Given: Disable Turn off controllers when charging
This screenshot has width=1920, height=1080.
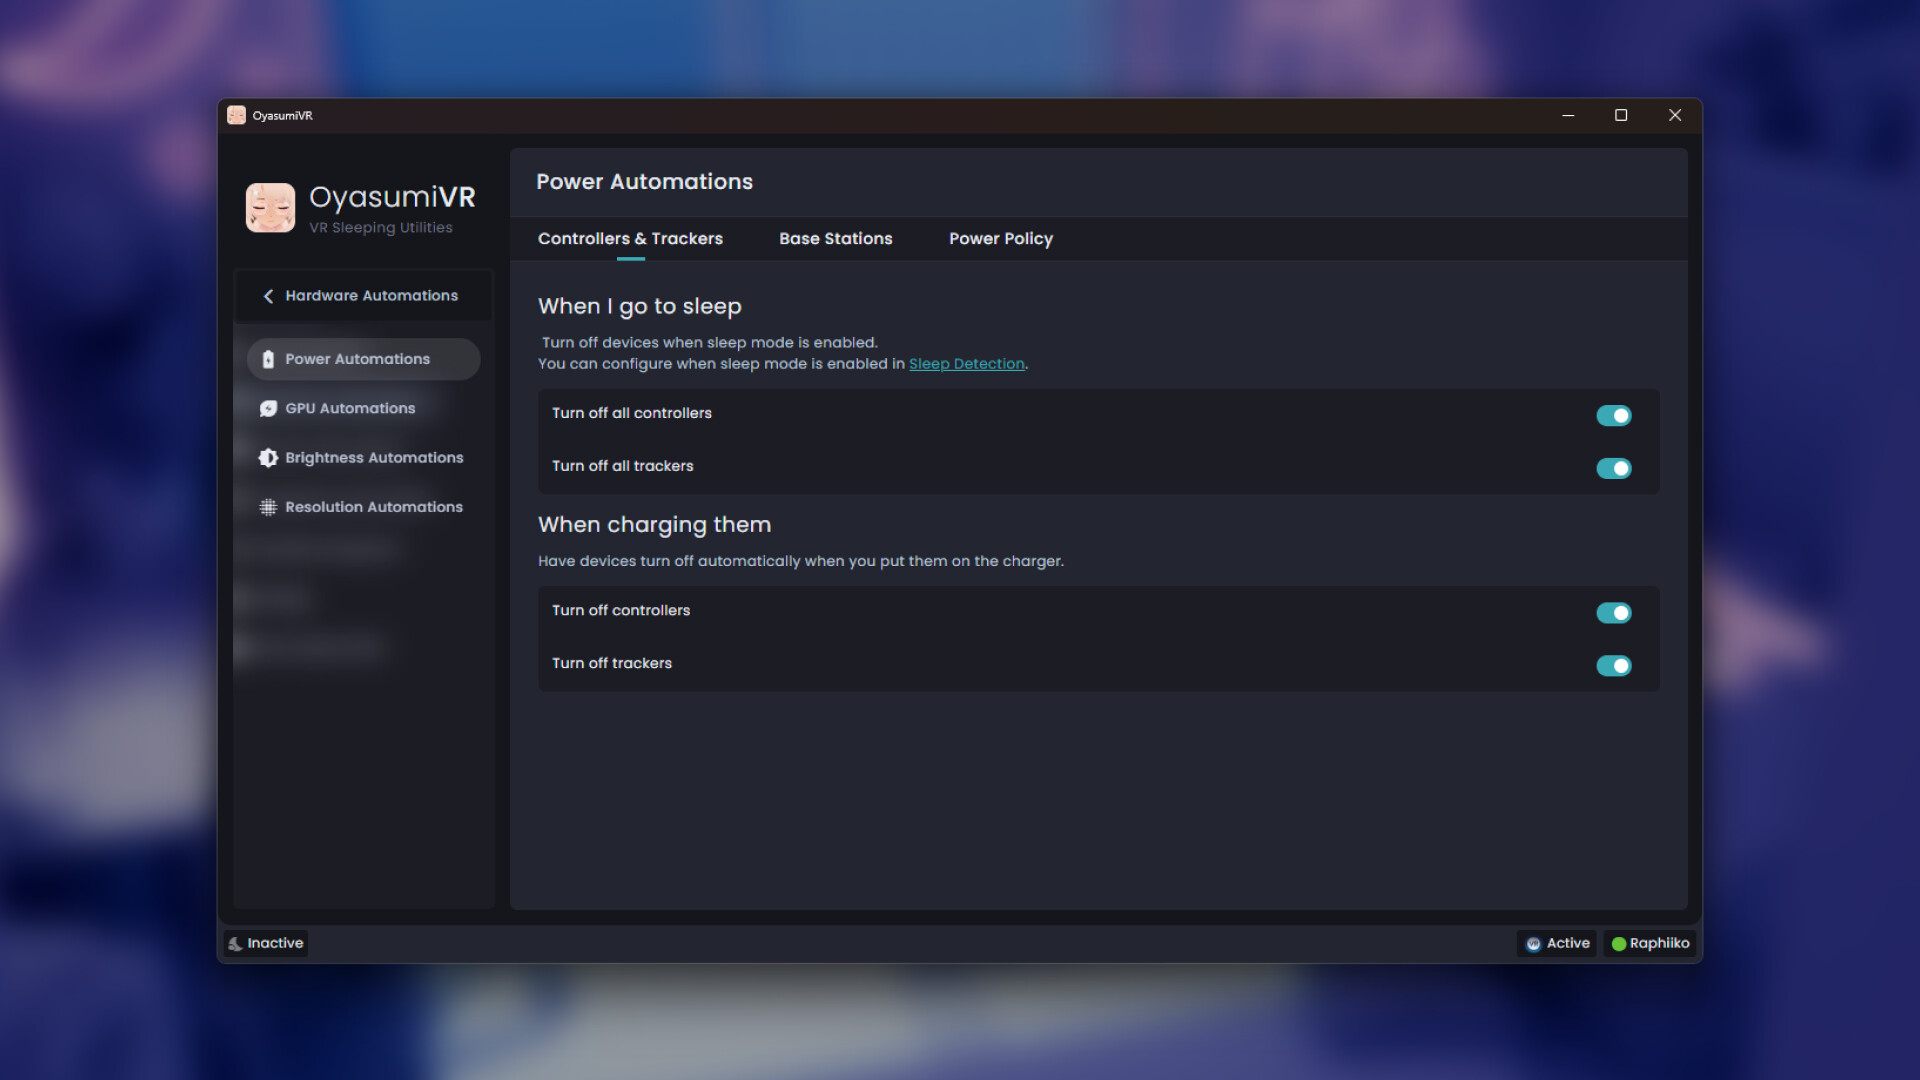Looking at the screenshot, I should (x=1614, y=612).
